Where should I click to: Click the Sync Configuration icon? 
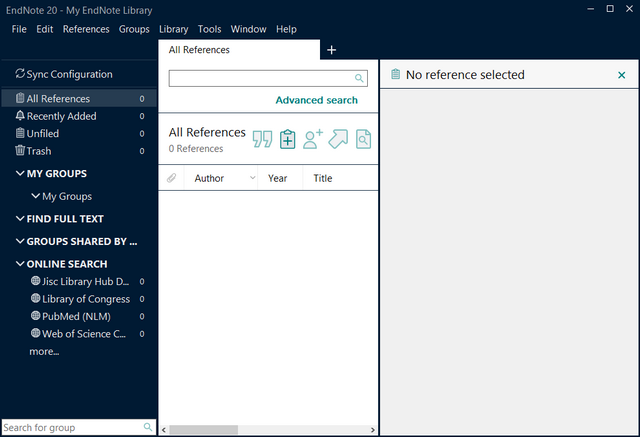[x=20, y=74]
